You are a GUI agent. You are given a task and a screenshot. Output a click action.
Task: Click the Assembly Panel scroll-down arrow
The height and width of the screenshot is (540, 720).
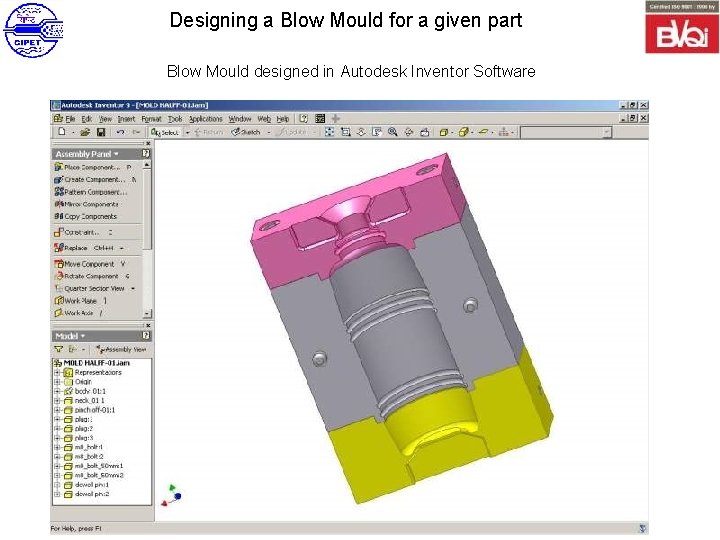click(x=146, y=314)
